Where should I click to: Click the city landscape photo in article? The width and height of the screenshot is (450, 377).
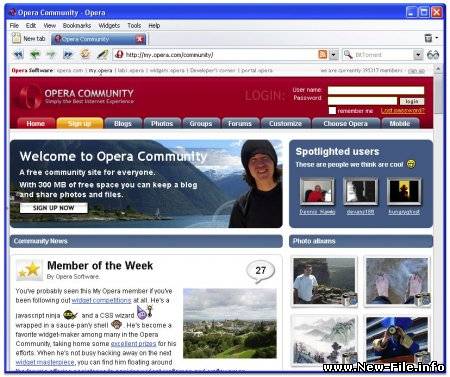[230, 323]
